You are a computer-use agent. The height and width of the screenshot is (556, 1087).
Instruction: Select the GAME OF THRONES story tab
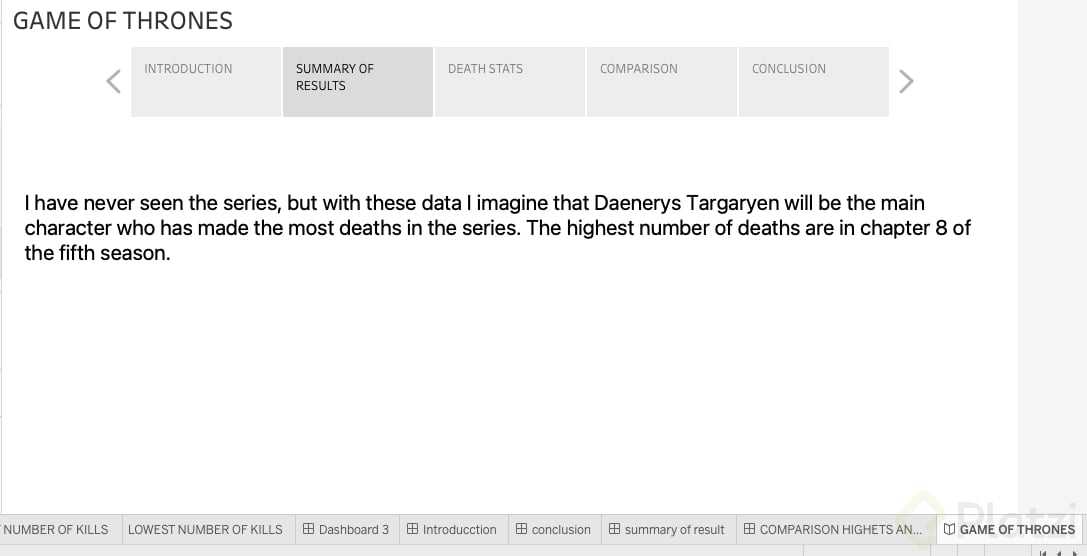click(1009, 530)
